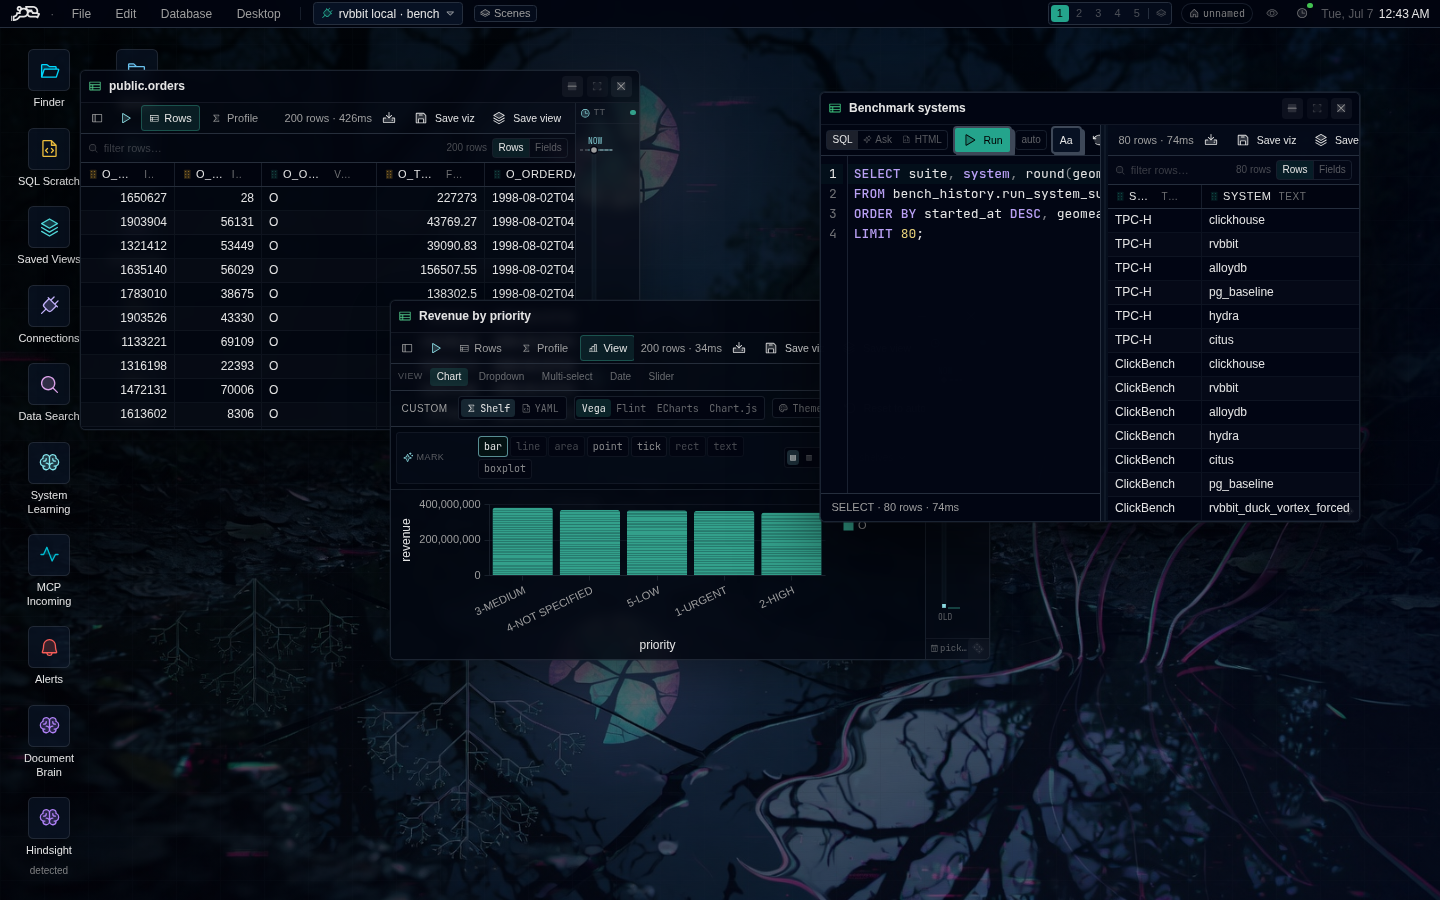Screen dimensions: 1440x900
Task: Select the tick mark type
Action: [649, 447]
